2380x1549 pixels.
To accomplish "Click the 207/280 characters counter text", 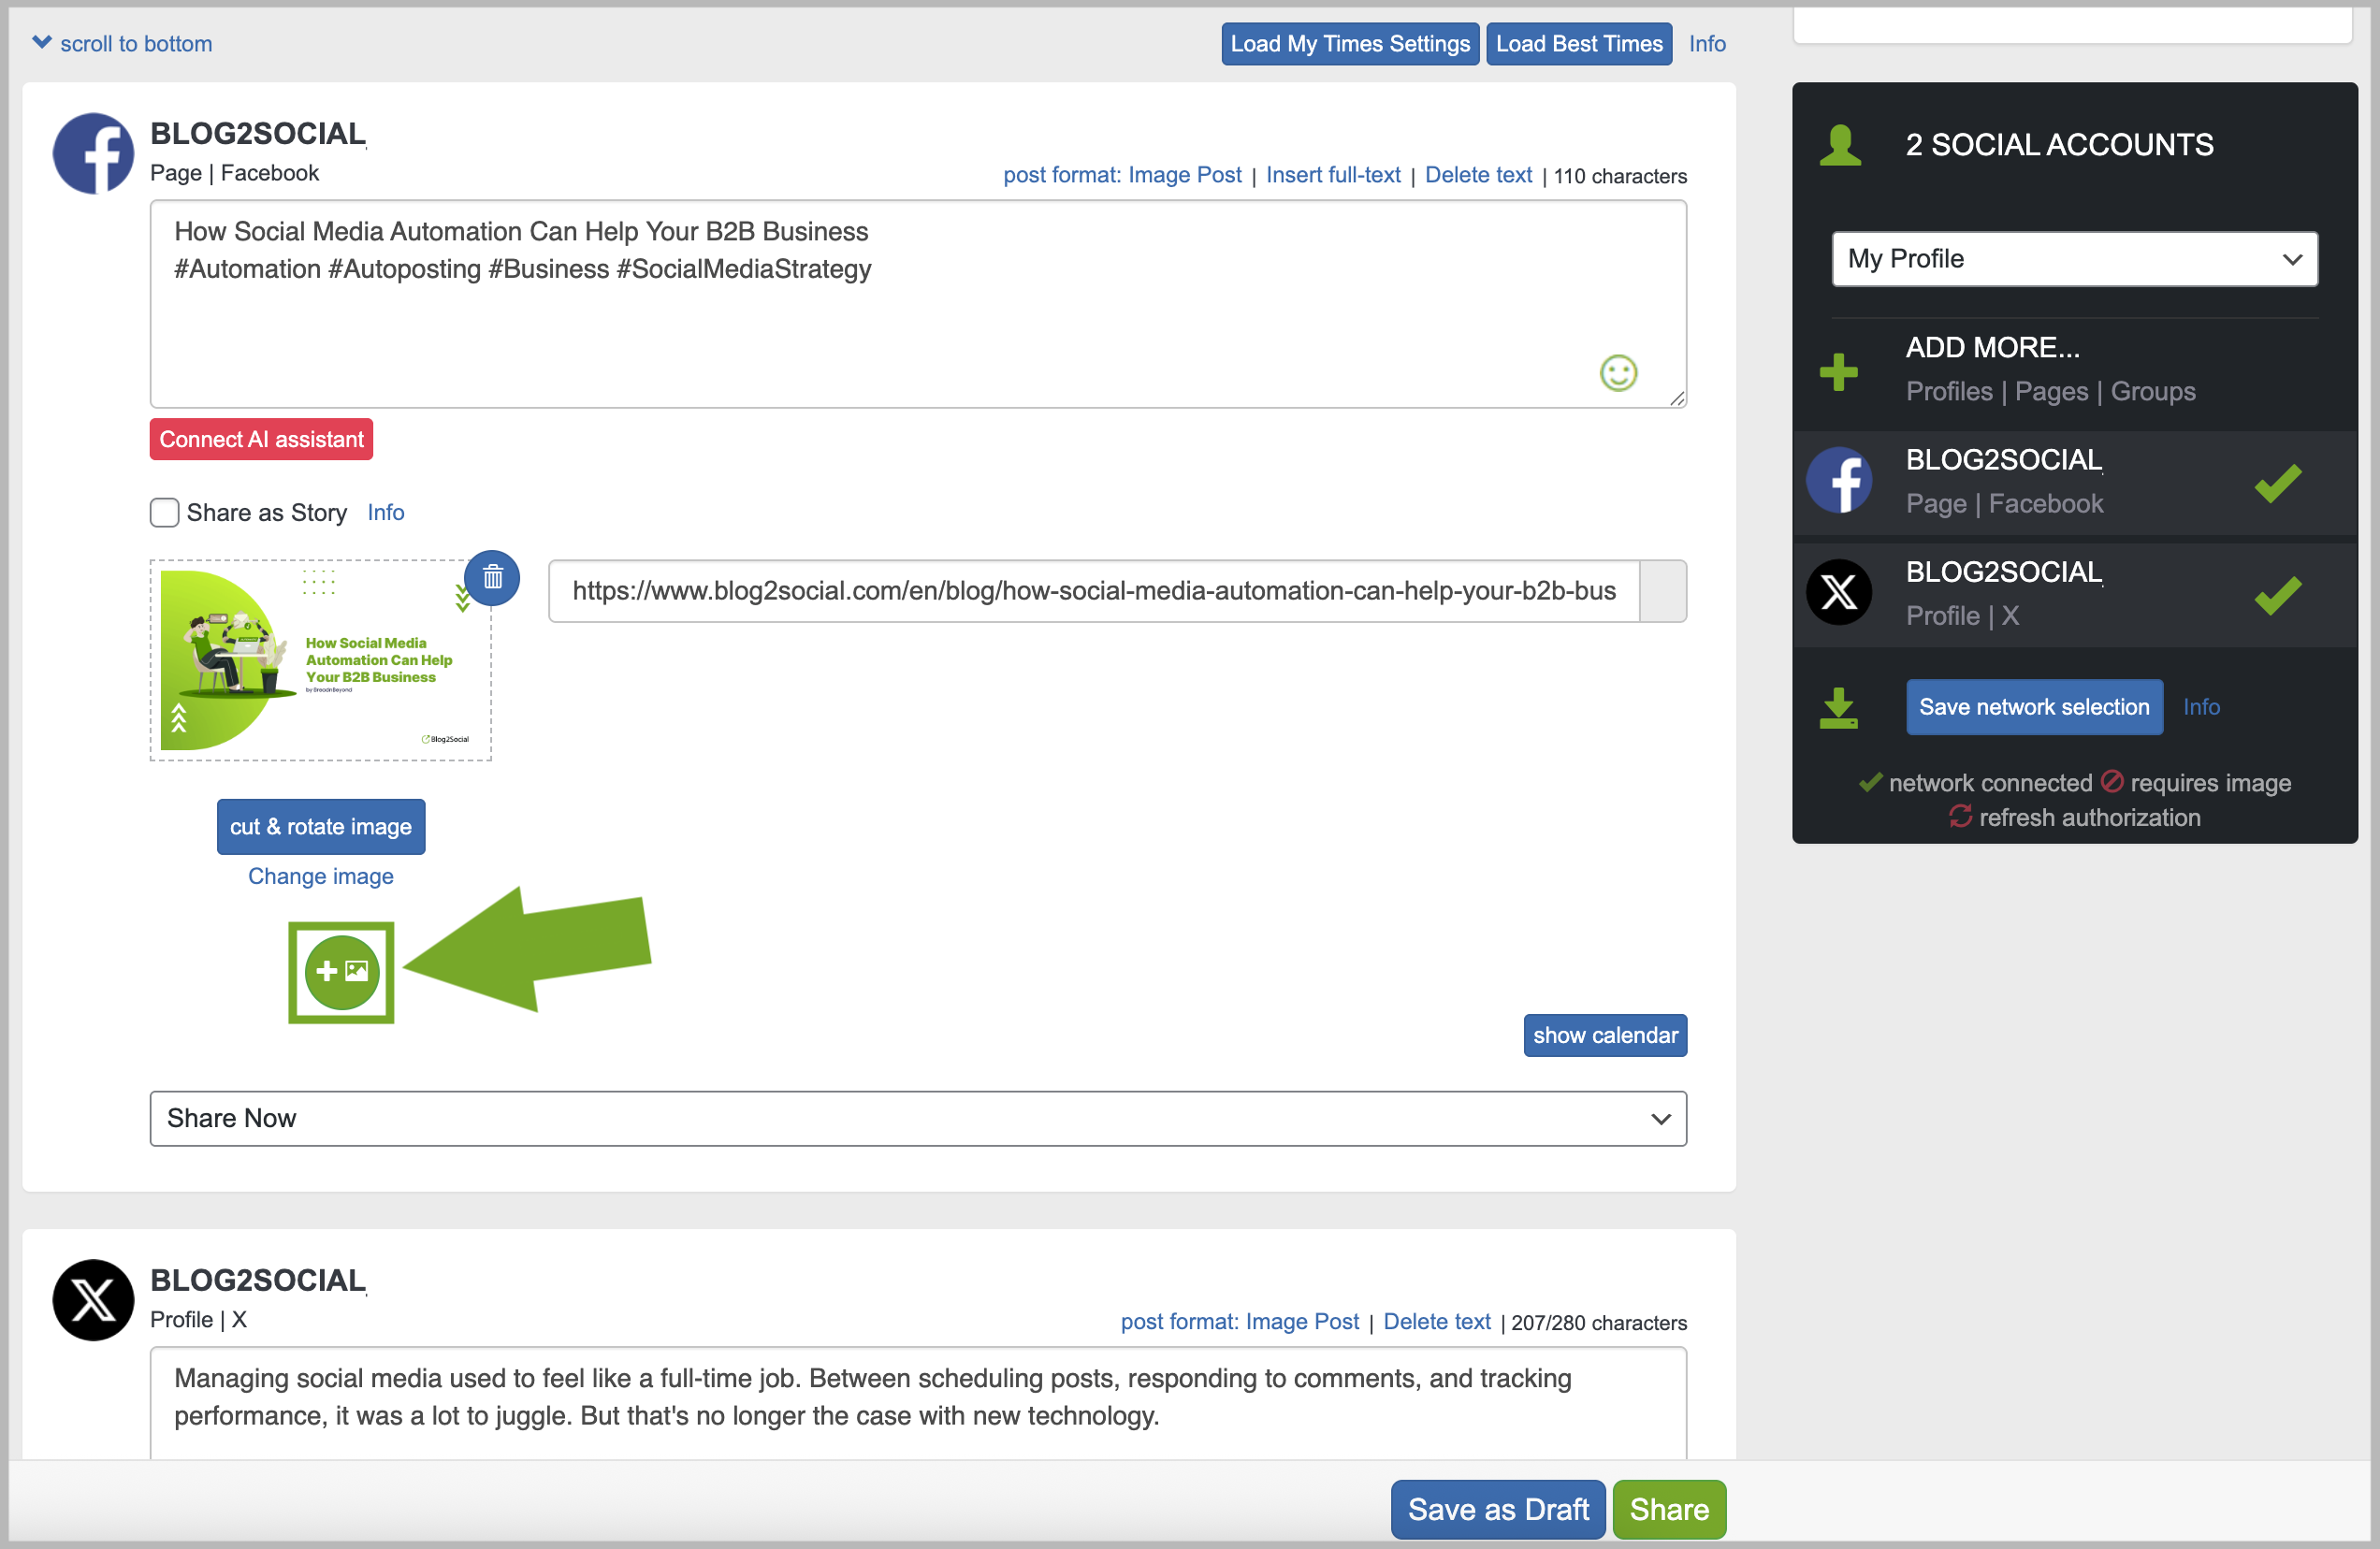I will (1598, 1322).
